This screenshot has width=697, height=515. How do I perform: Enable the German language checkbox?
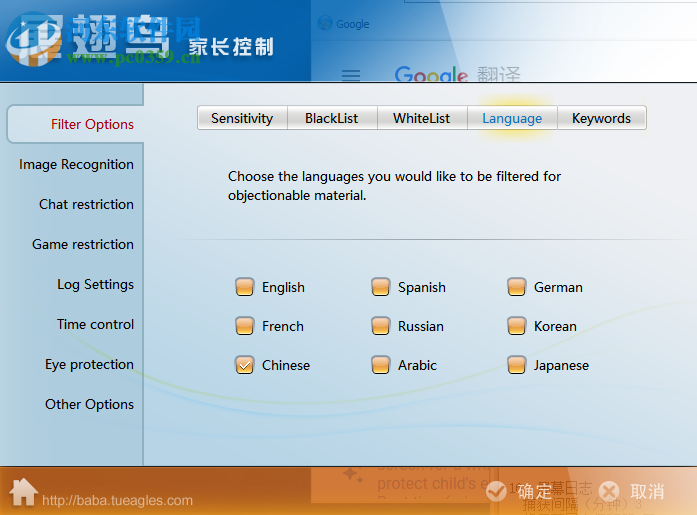tap(517, 287)
